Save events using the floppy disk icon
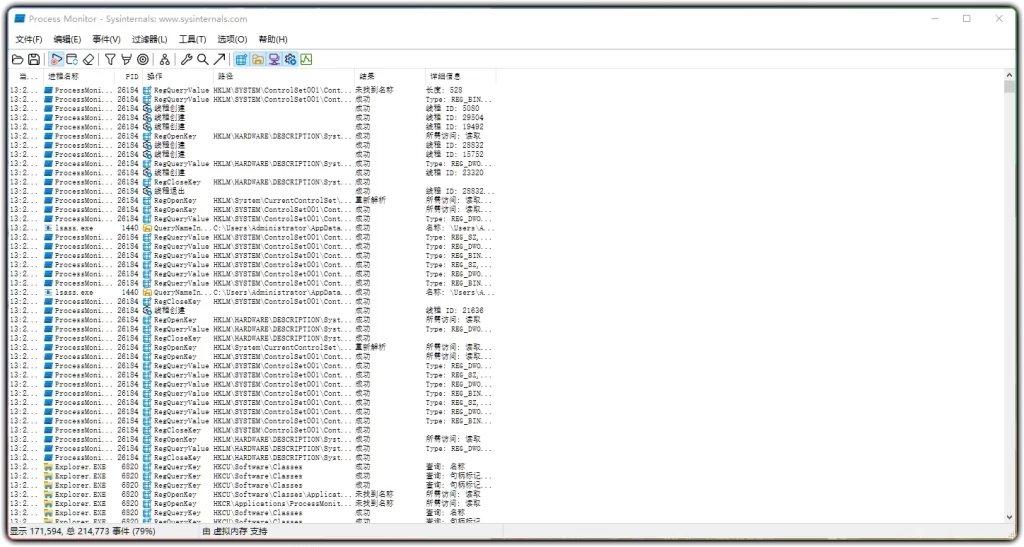This screenshot has width=1024, height=547. [34, 59]
